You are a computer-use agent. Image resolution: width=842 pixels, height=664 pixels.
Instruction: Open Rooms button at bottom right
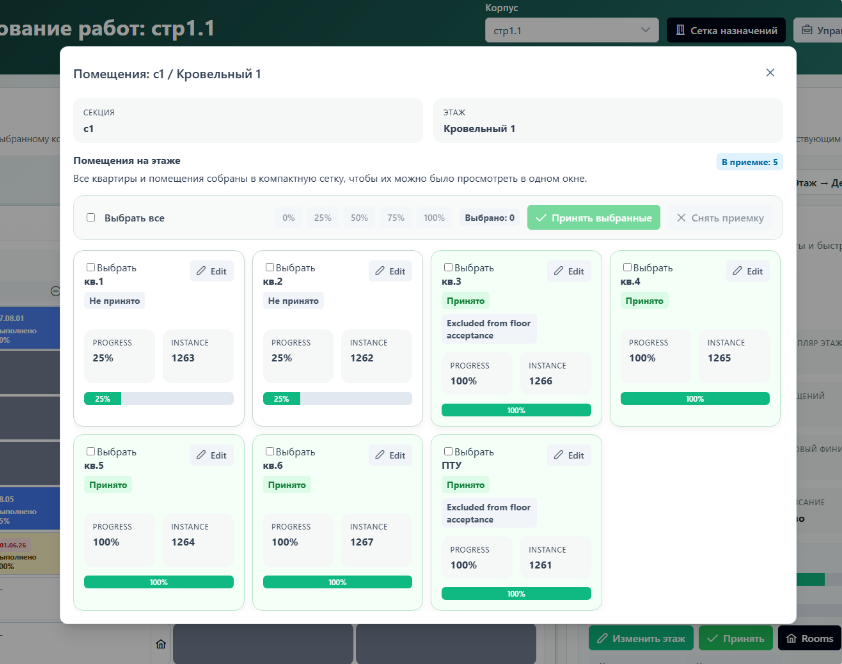pos(810,638)
